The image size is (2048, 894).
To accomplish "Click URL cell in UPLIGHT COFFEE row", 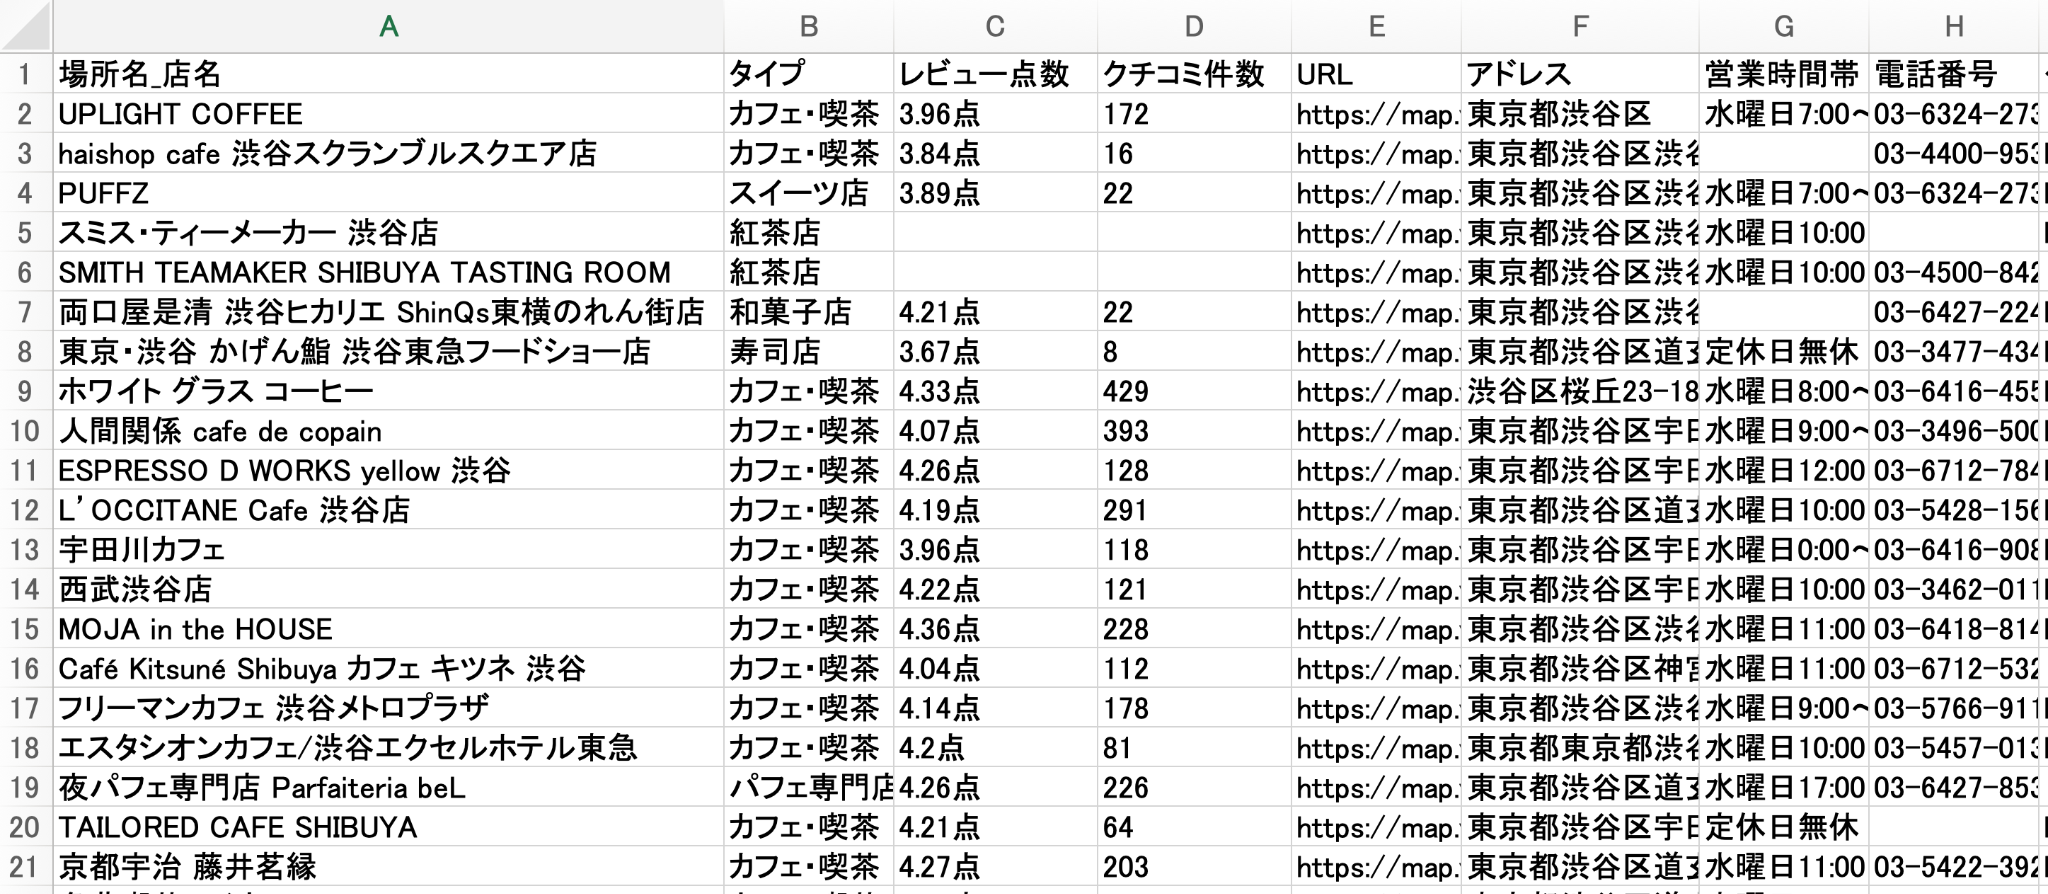I will pyautogui.click(x=1376, y=114).
